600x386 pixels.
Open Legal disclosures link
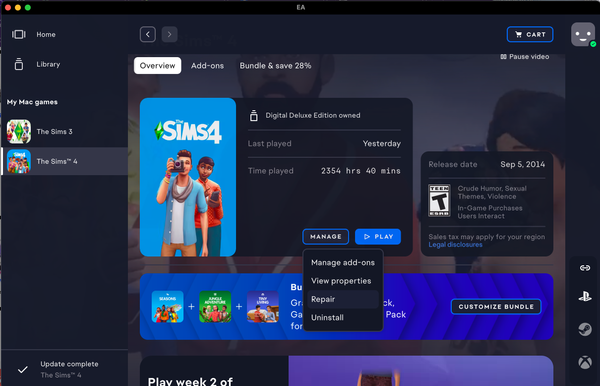pos(455,245)
